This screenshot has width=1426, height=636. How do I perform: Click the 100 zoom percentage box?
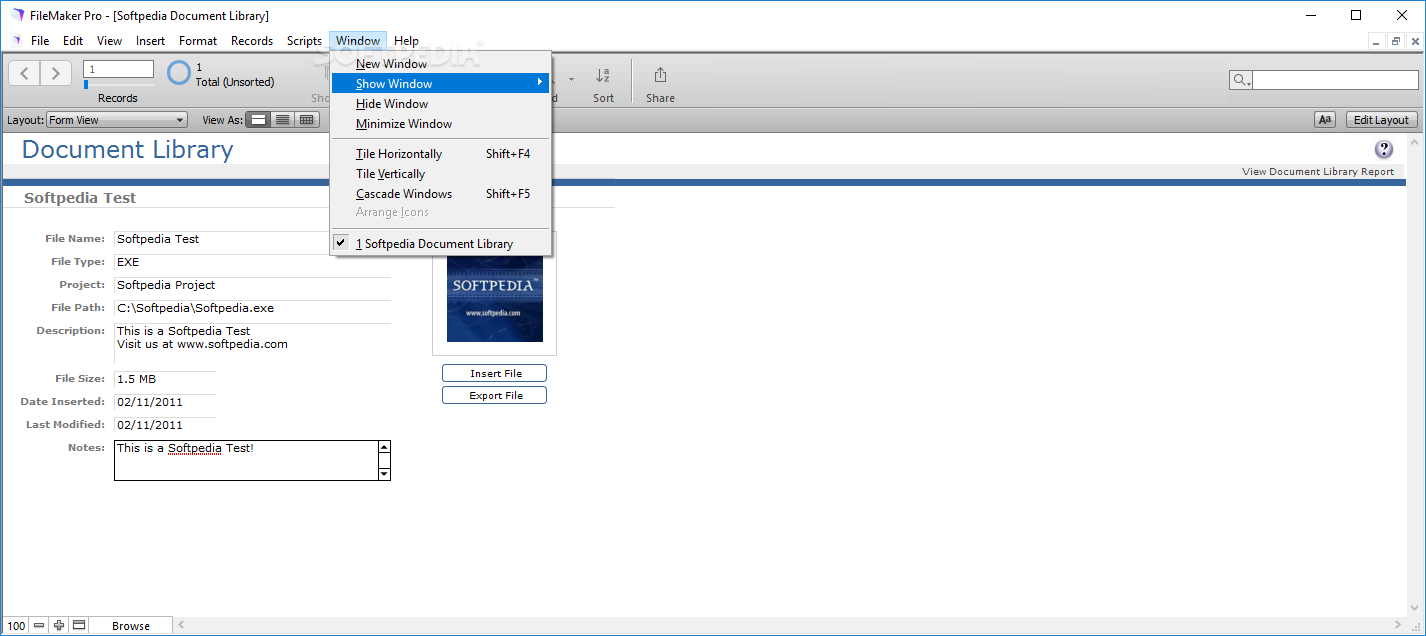tap(17, 626)
